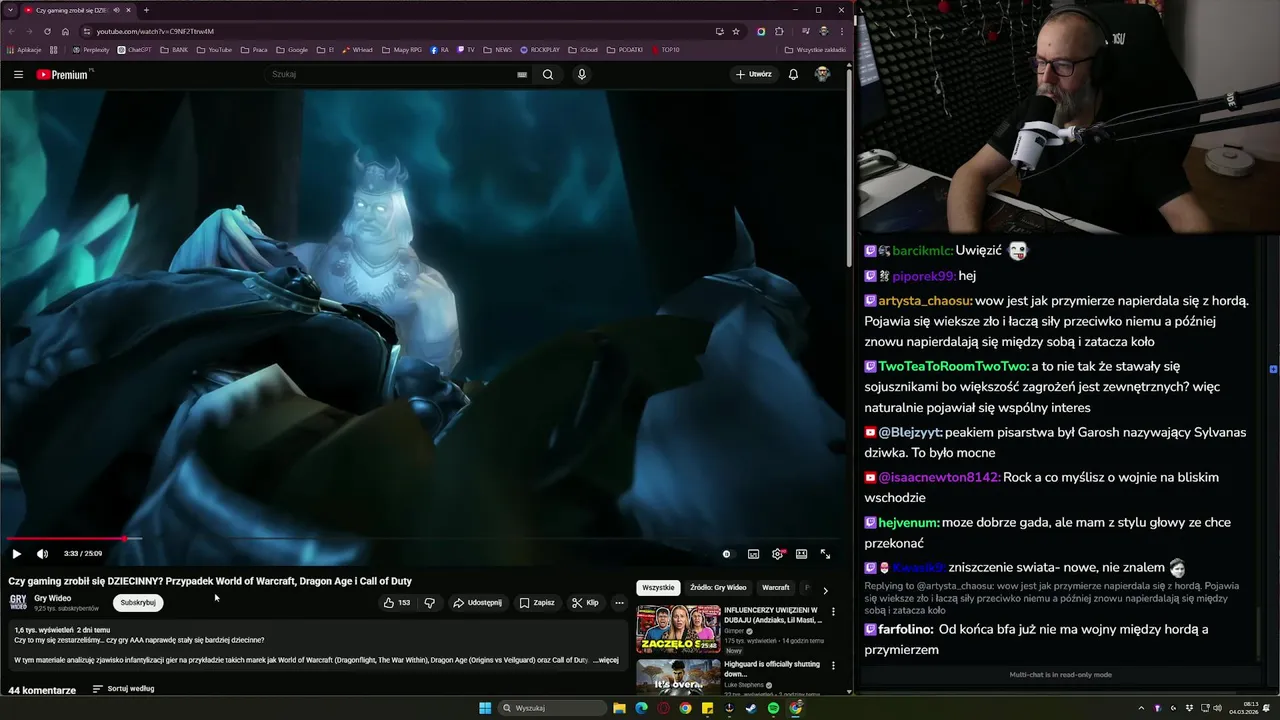
Task: Open Spotify from the taskbar
Action: 773,708
